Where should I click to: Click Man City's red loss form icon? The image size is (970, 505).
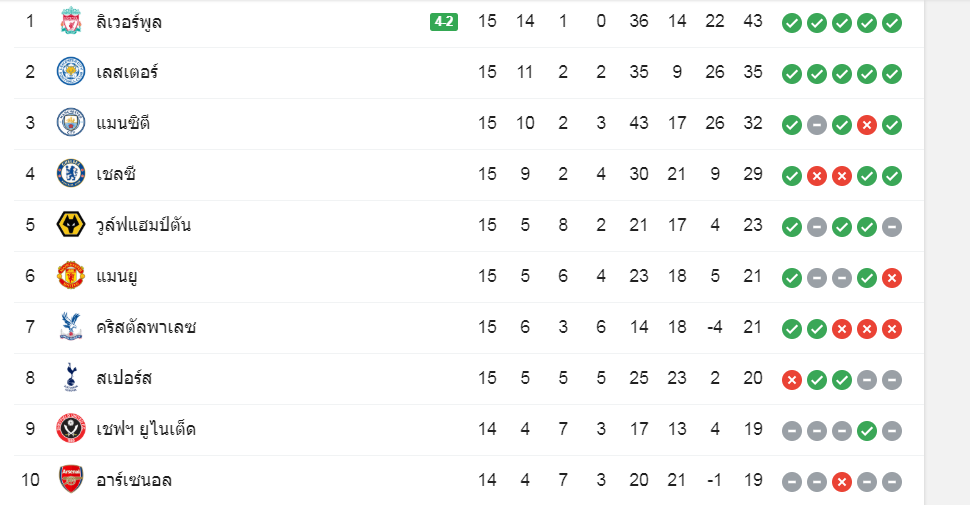[867, 125]
